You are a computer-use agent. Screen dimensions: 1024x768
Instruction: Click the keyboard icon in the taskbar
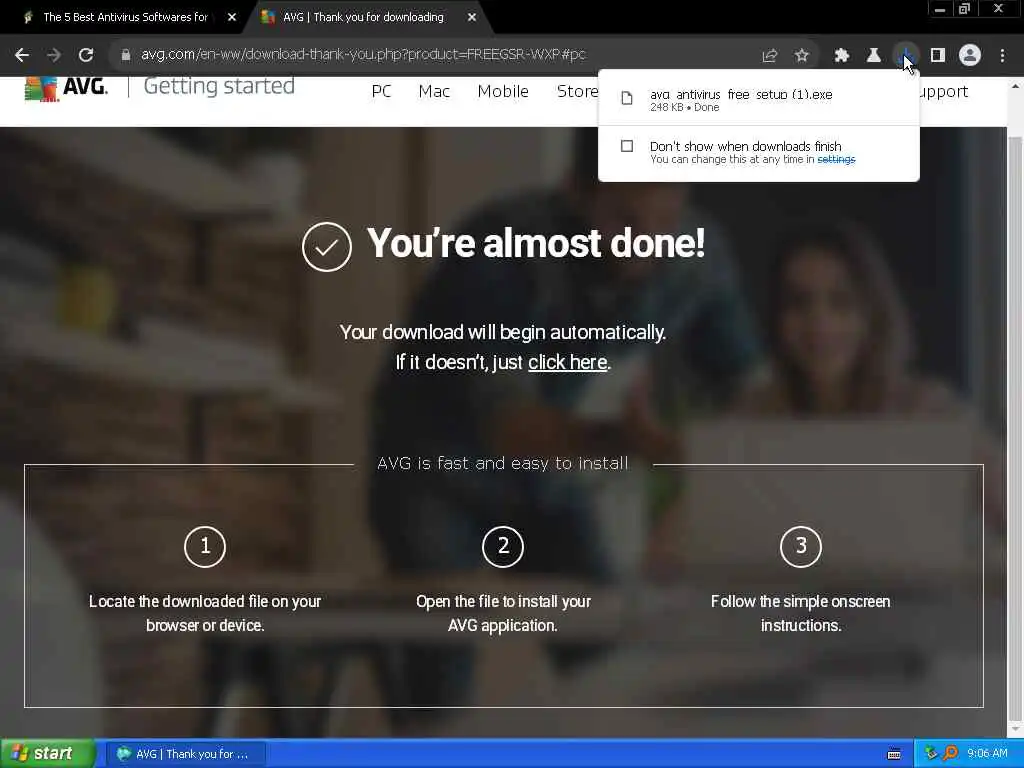894,754
